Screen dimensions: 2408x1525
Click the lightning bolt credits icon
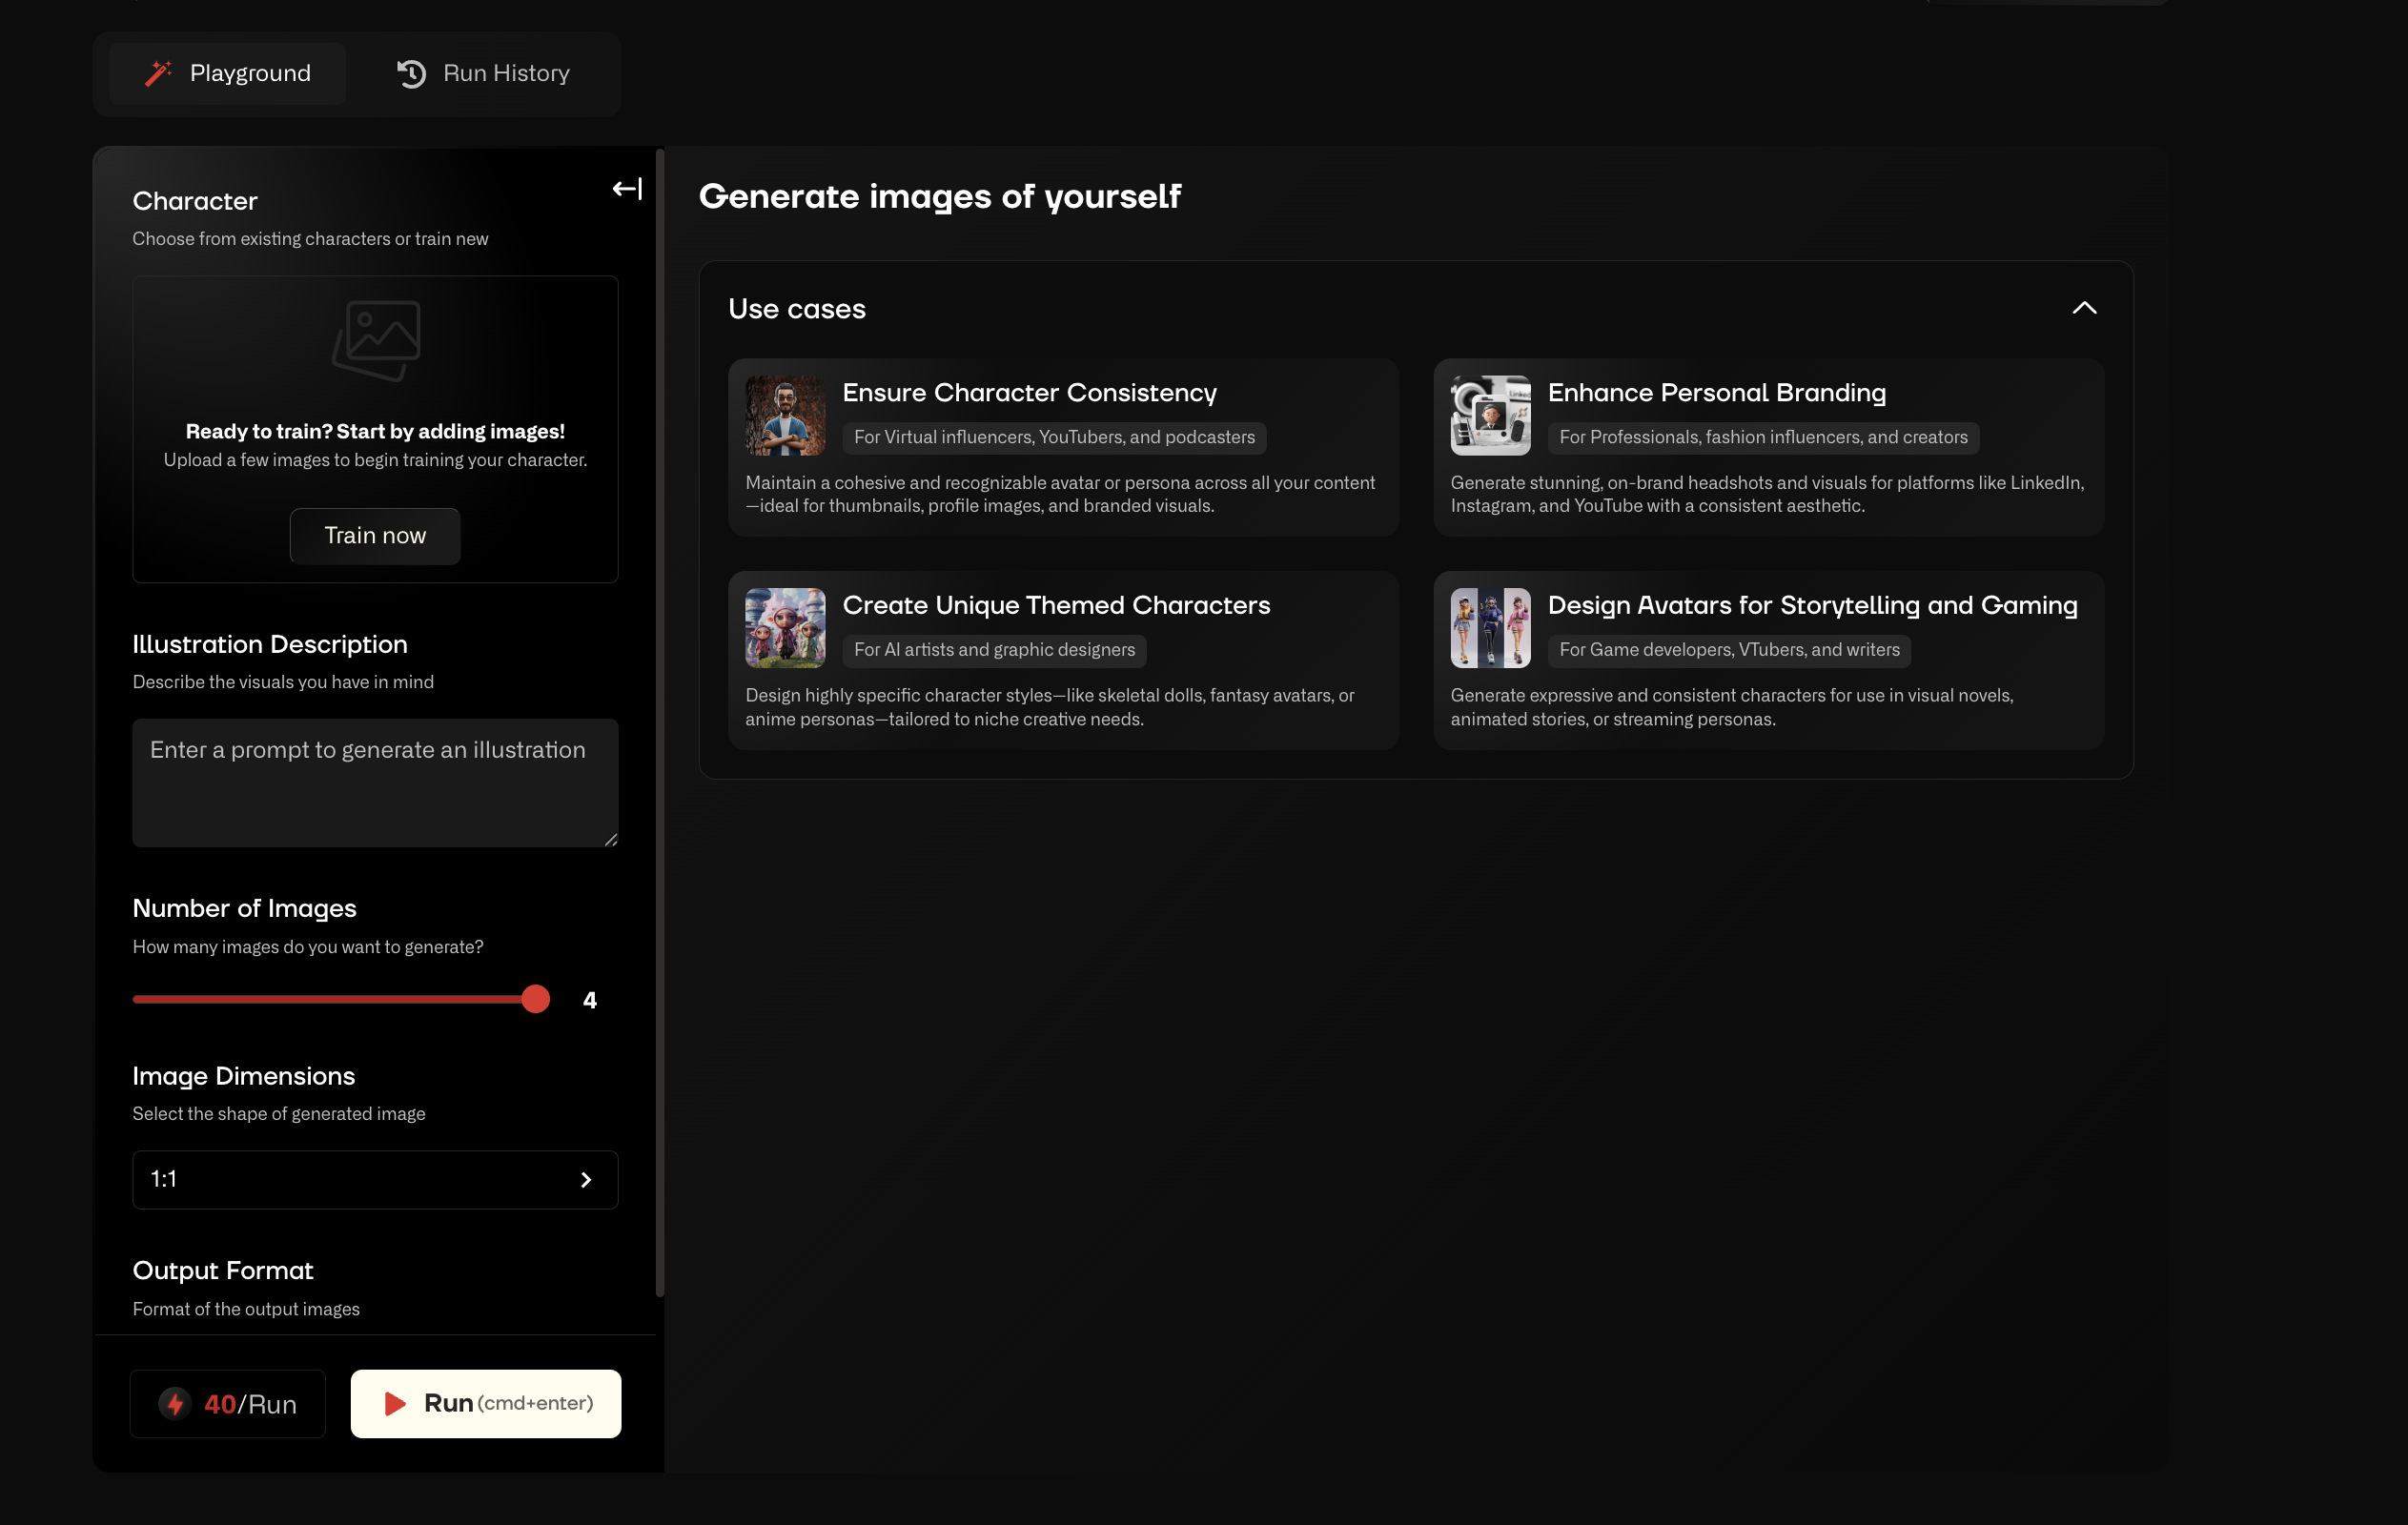(x=175, y=1403)
